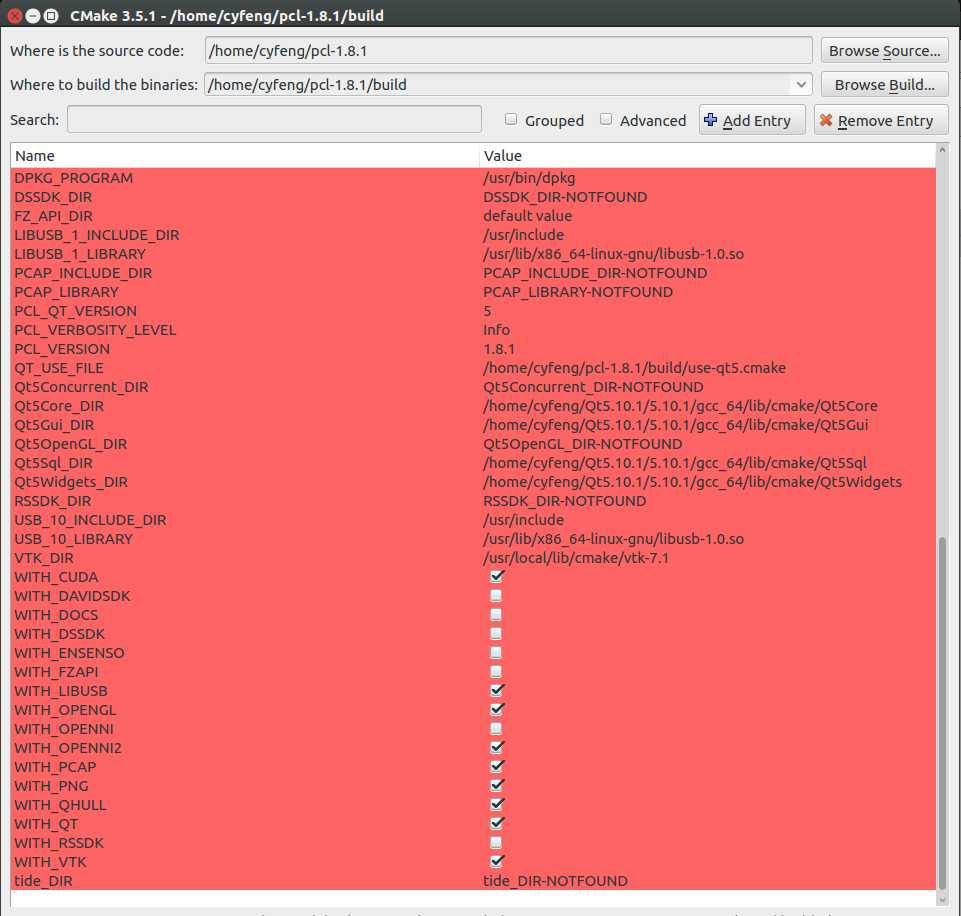The image size is (961, 916).
Task: Click the PCL_QT_VERSION value 5
Action: 487,311
